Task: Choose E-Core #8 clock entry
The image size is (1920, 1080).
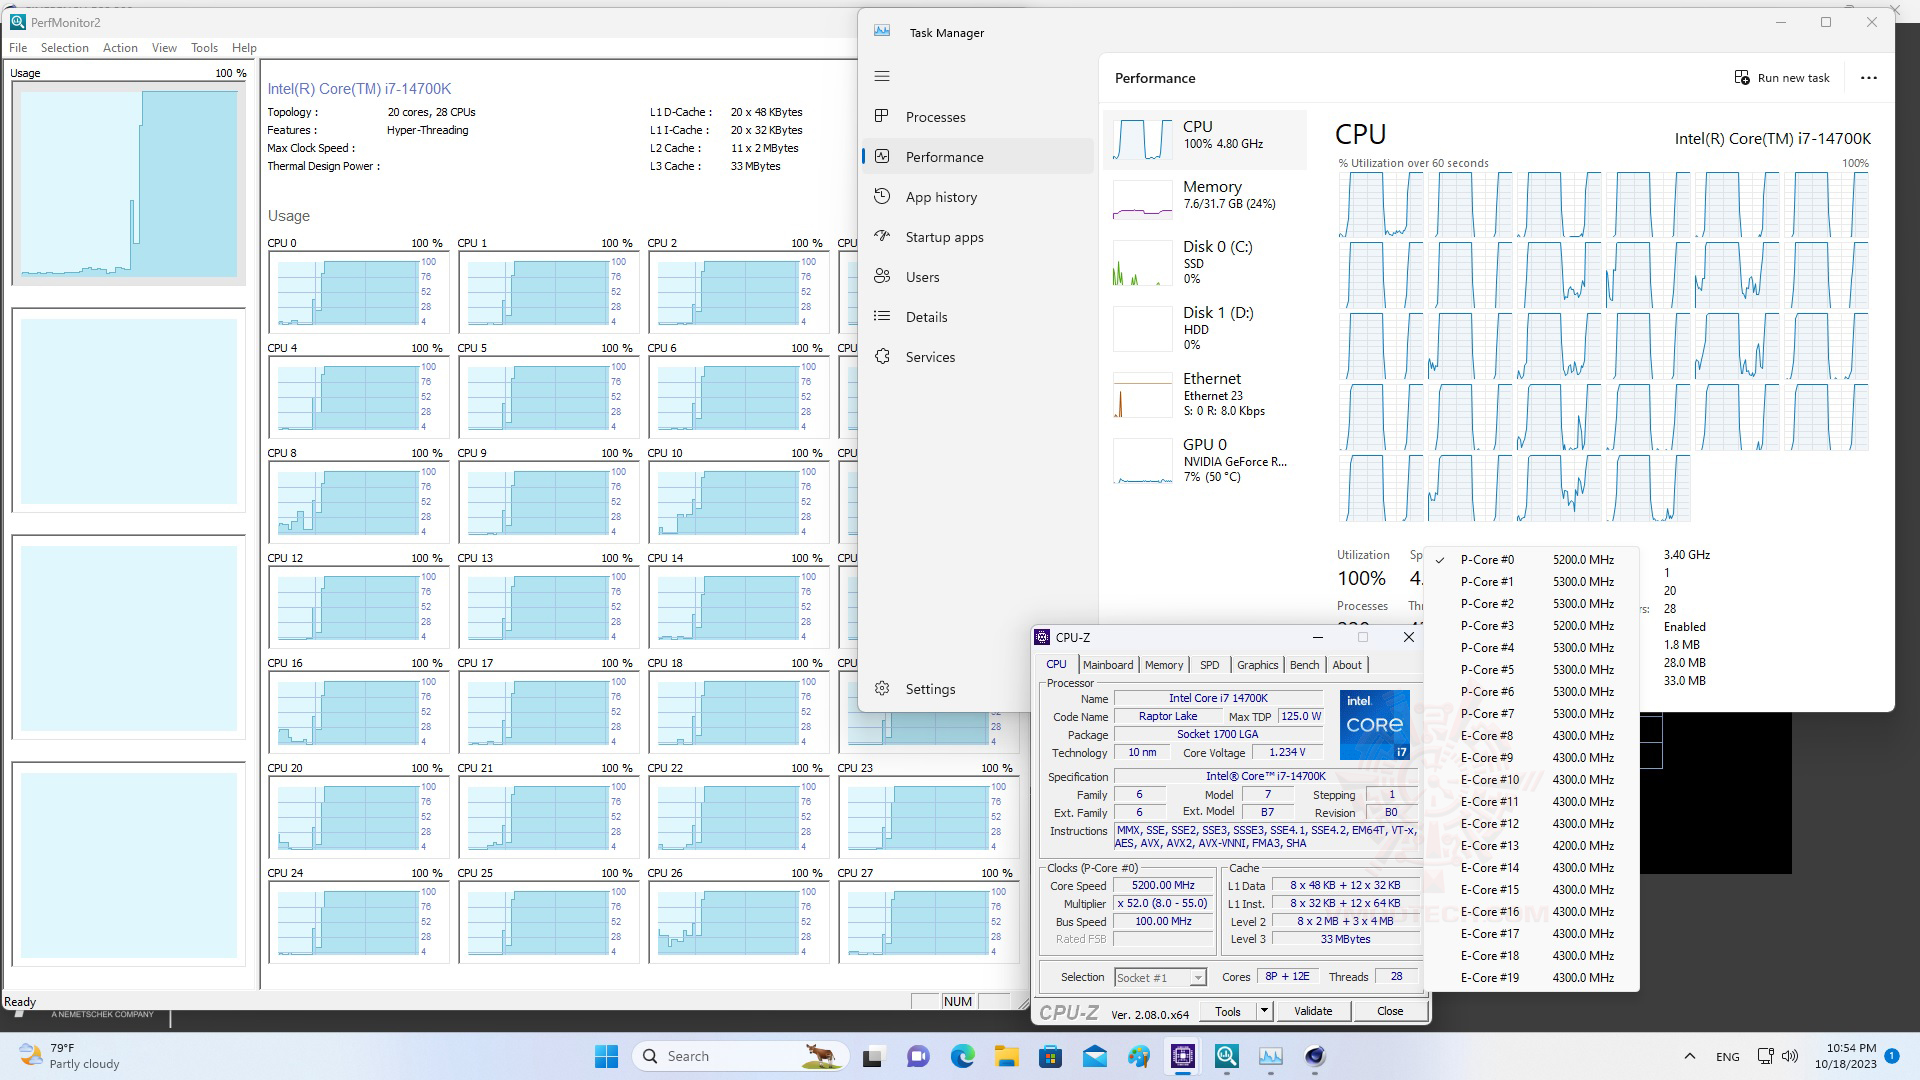Action: coord(1487,736)
